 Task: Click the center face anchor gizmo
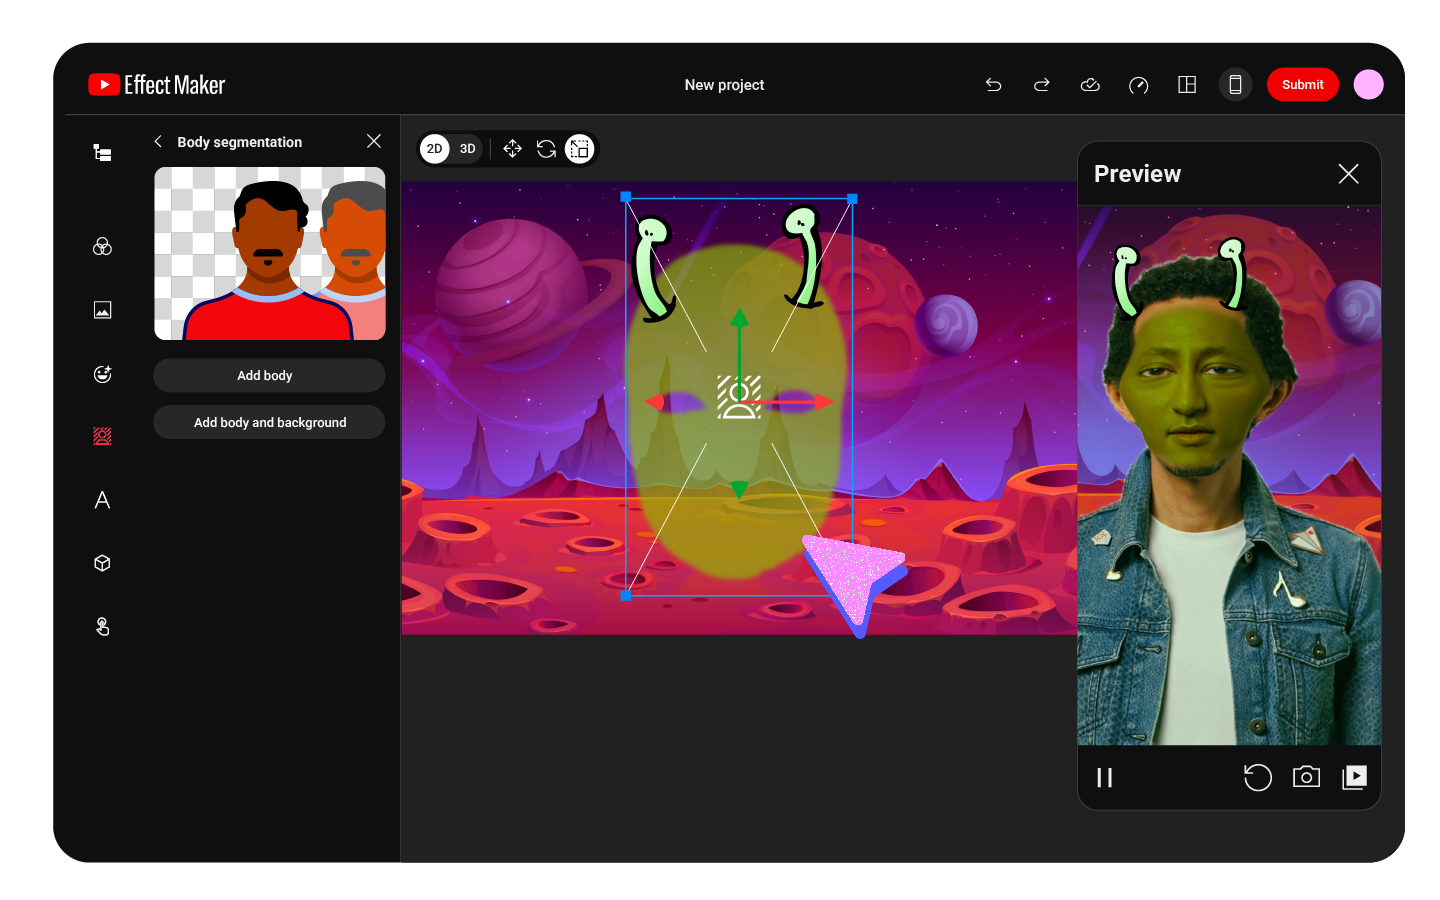739,397
